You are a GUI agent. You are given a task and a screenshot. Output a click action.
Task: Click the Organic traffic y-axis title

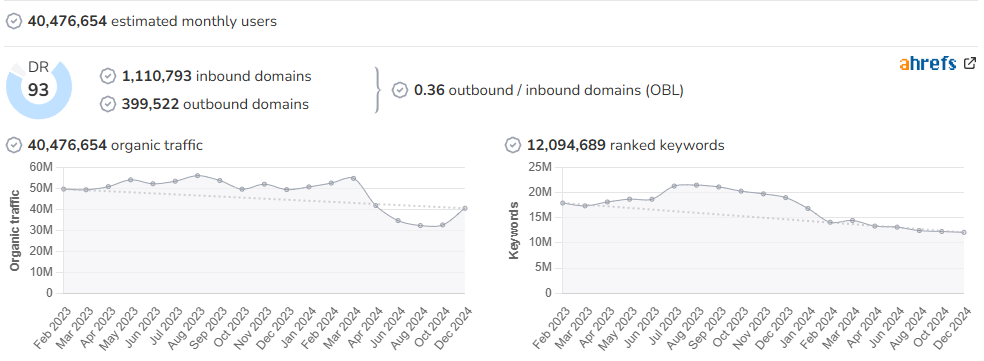click(14, 230)
